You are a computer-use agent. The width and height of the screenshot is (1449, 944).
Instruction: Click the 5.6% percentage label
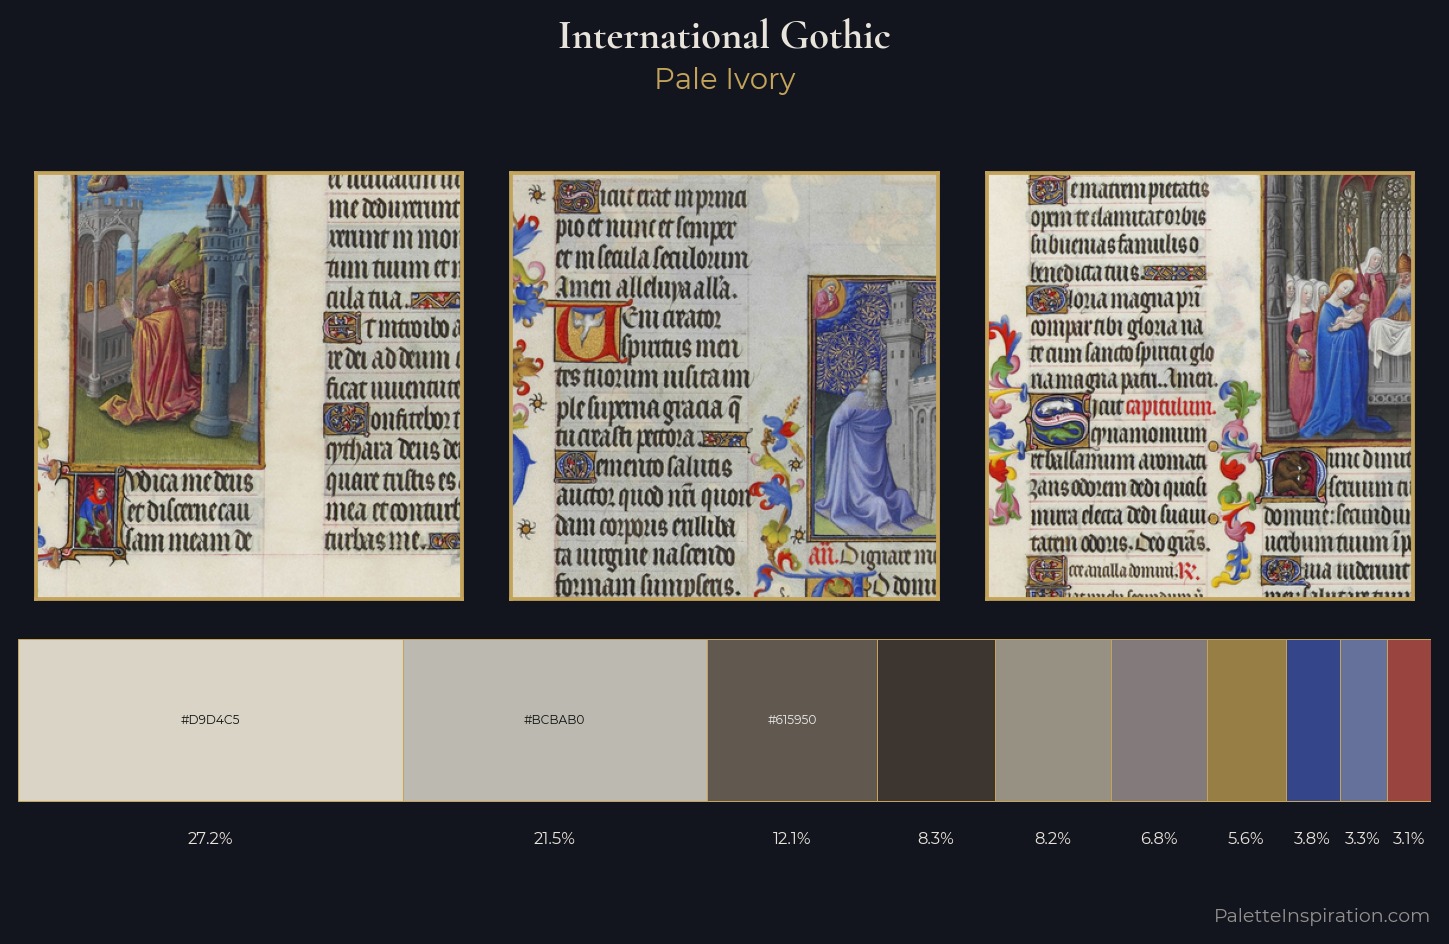coord(1246,838)
